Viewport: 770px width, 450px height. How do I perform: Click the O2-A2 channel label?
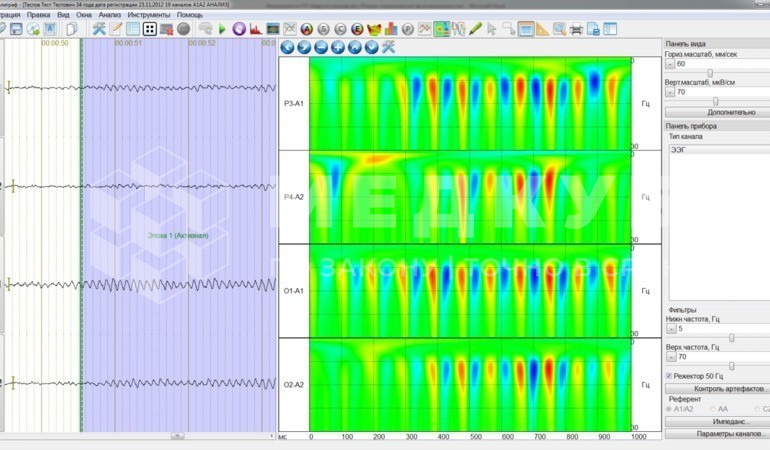[x=294, y=384]
